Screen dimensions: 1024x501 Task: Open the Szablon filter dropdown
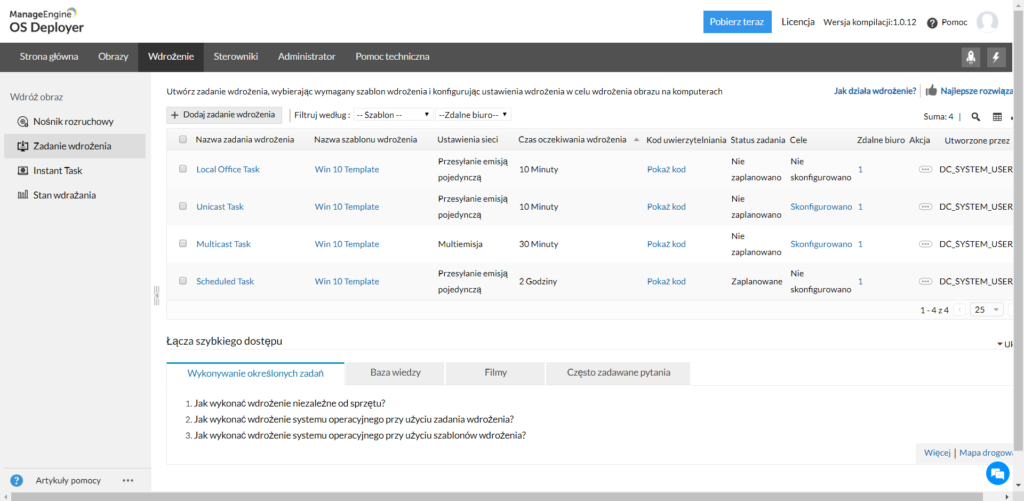click(x=393, y=115)
